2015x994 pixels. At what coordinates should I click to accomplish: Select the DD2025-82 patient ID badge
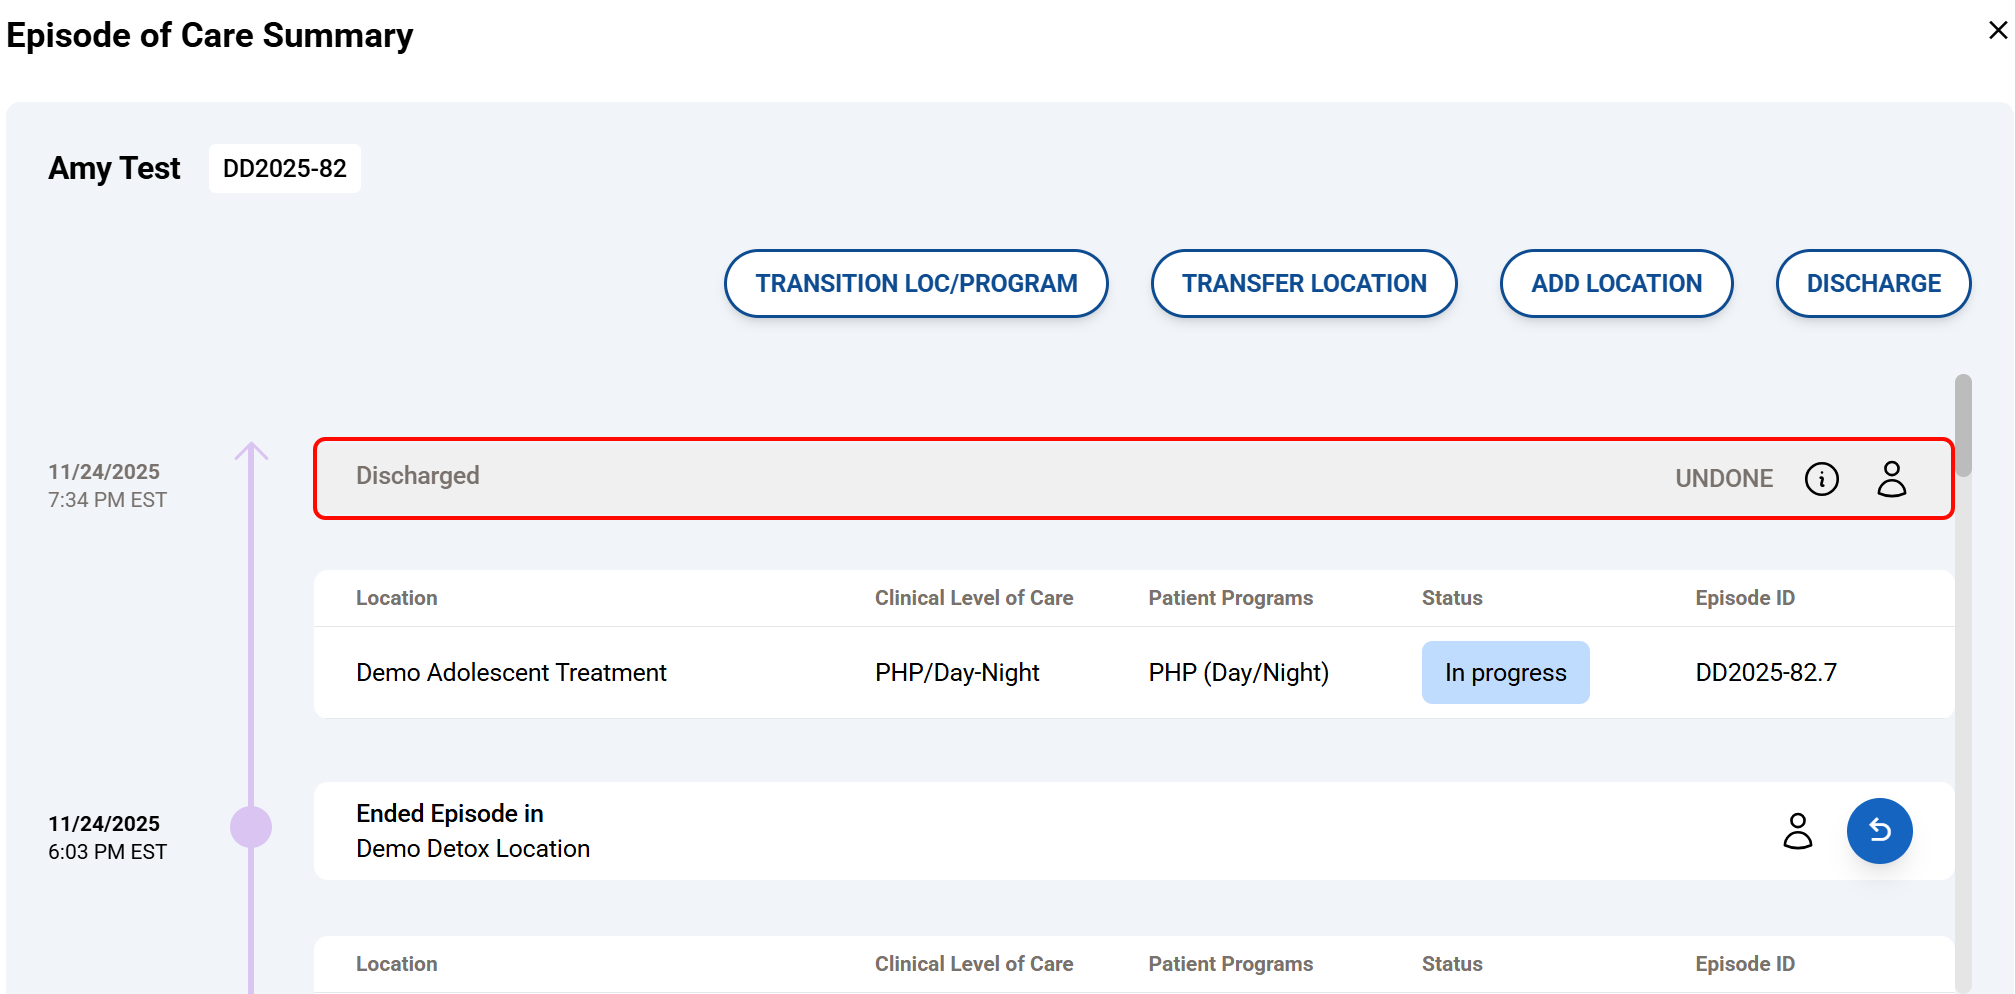[x=285, y=169]
